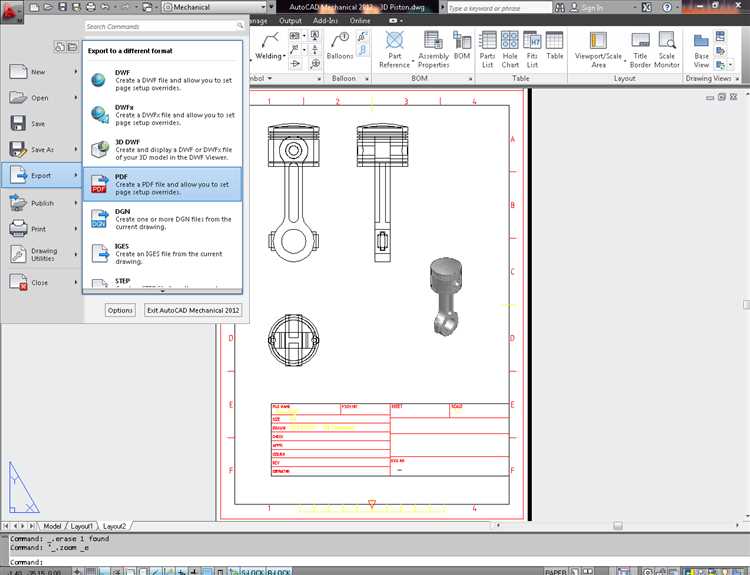Switch to the Add-Ins ribbon tab
Image resolution: width=750 pixels, height=575 pixels.
click(x=325, y=21)
